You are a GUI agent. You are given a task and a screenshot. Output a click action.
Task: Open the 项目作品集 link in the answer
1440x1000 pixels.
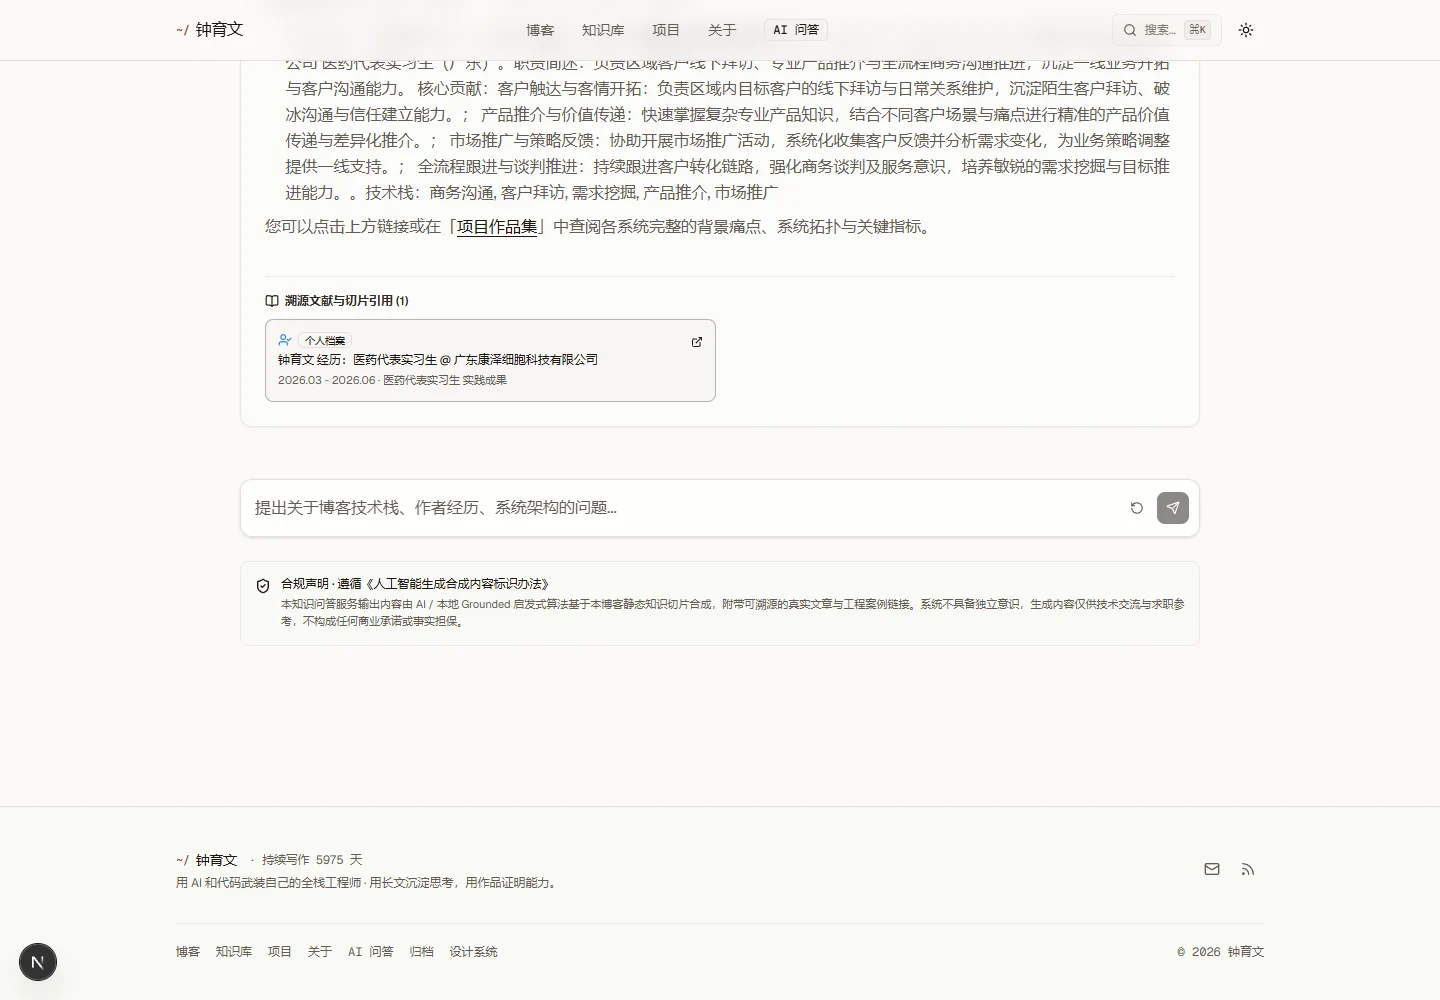497,227
